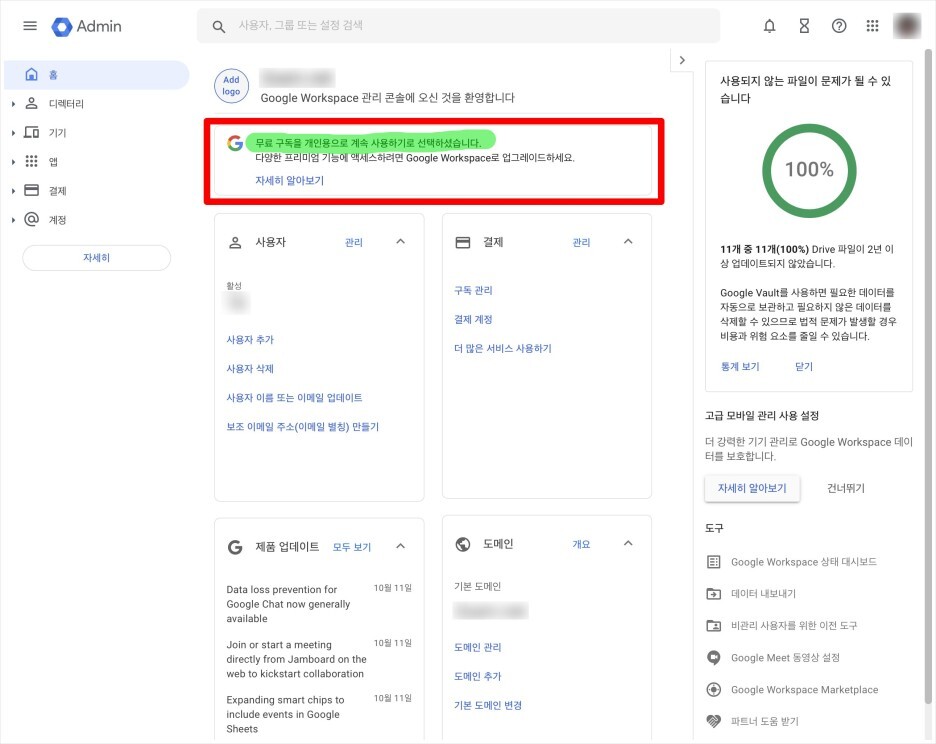This screenshot has width=936, height=744.
Task: Click the Add logo circle
Action: pyautogui.click(x=232, y=85)
